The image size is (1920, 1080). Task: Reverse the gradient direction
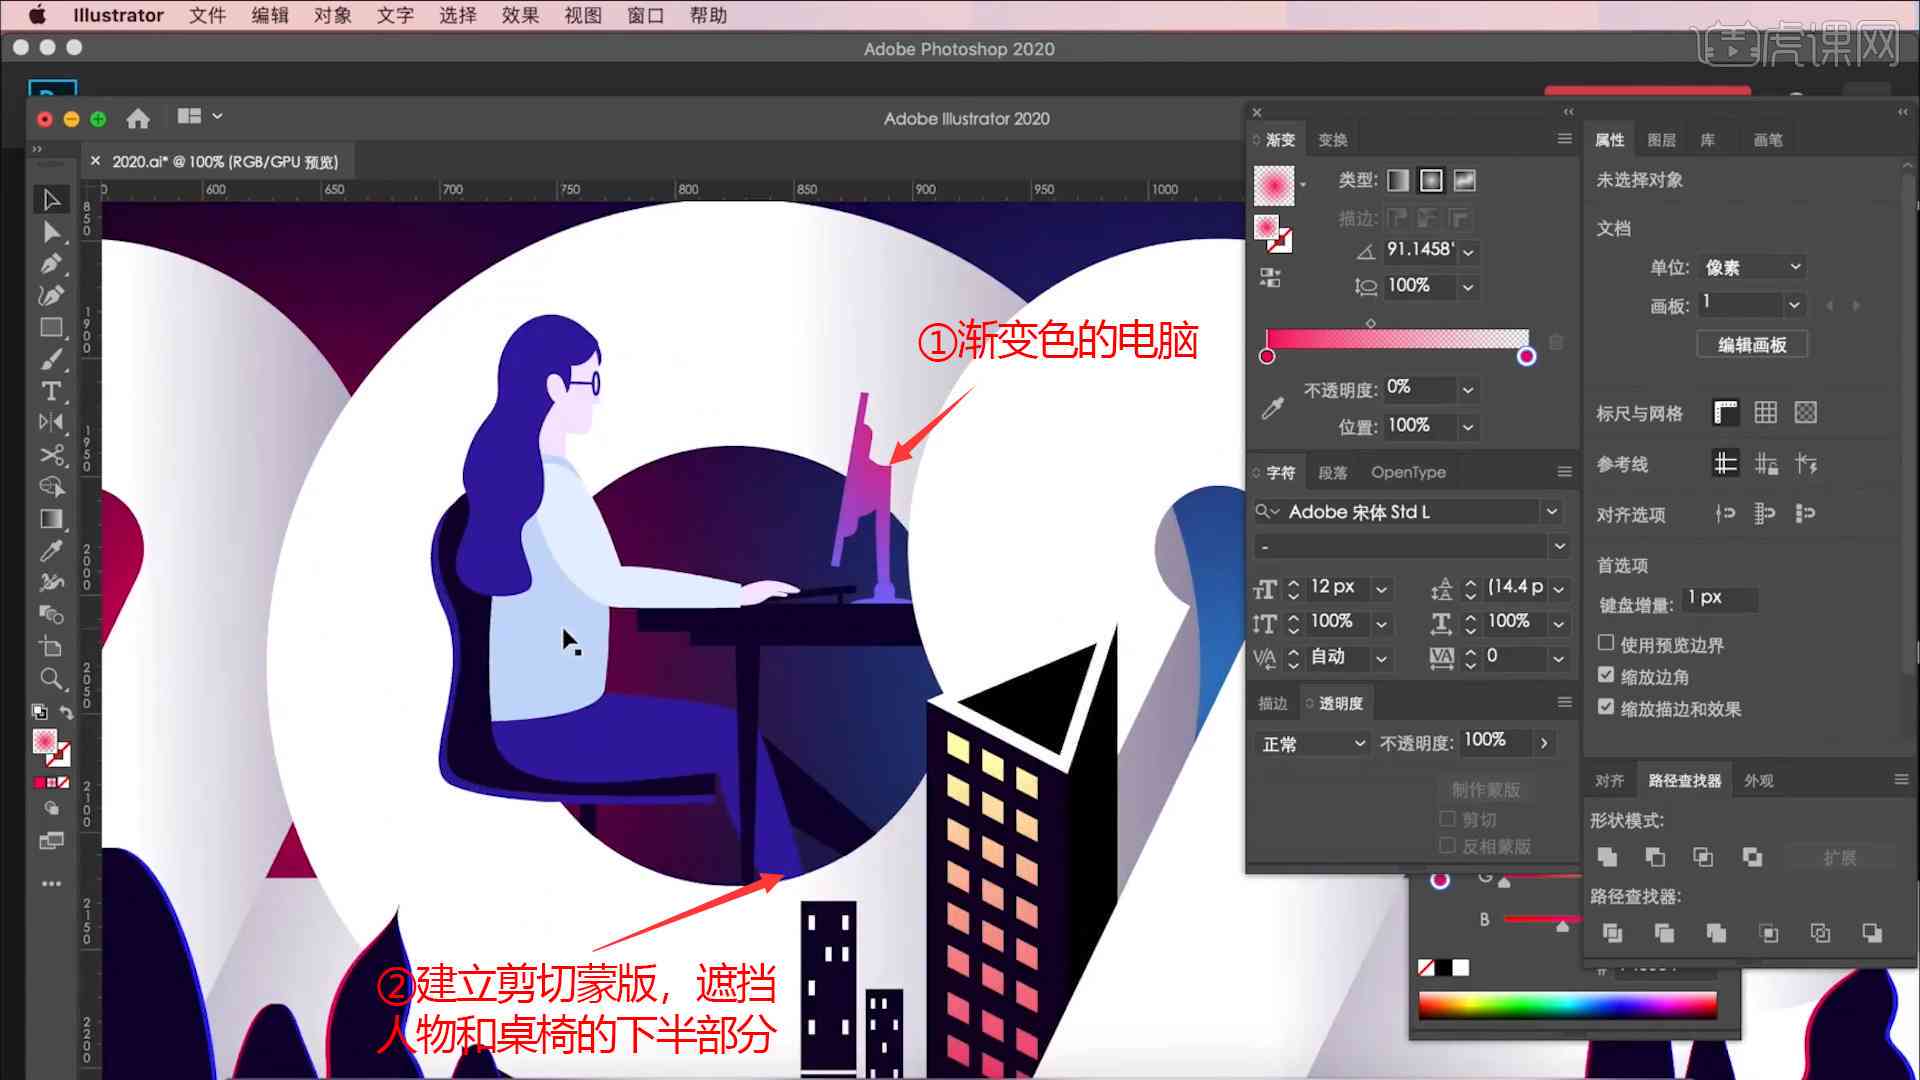coord(1269,278)
